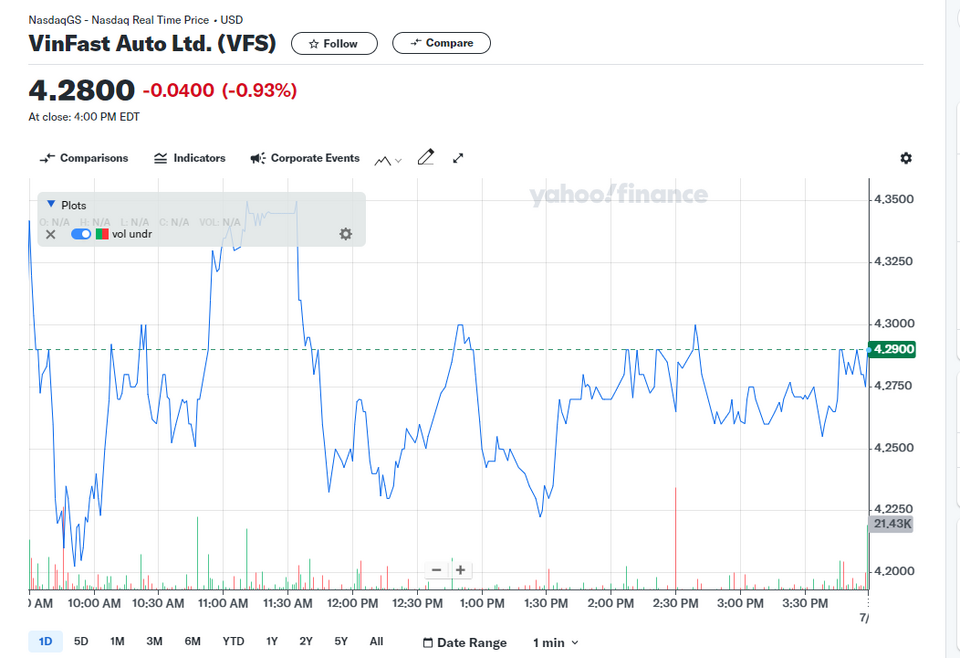
Task: Open the 1 min interval dropdown
Action: 555,643
